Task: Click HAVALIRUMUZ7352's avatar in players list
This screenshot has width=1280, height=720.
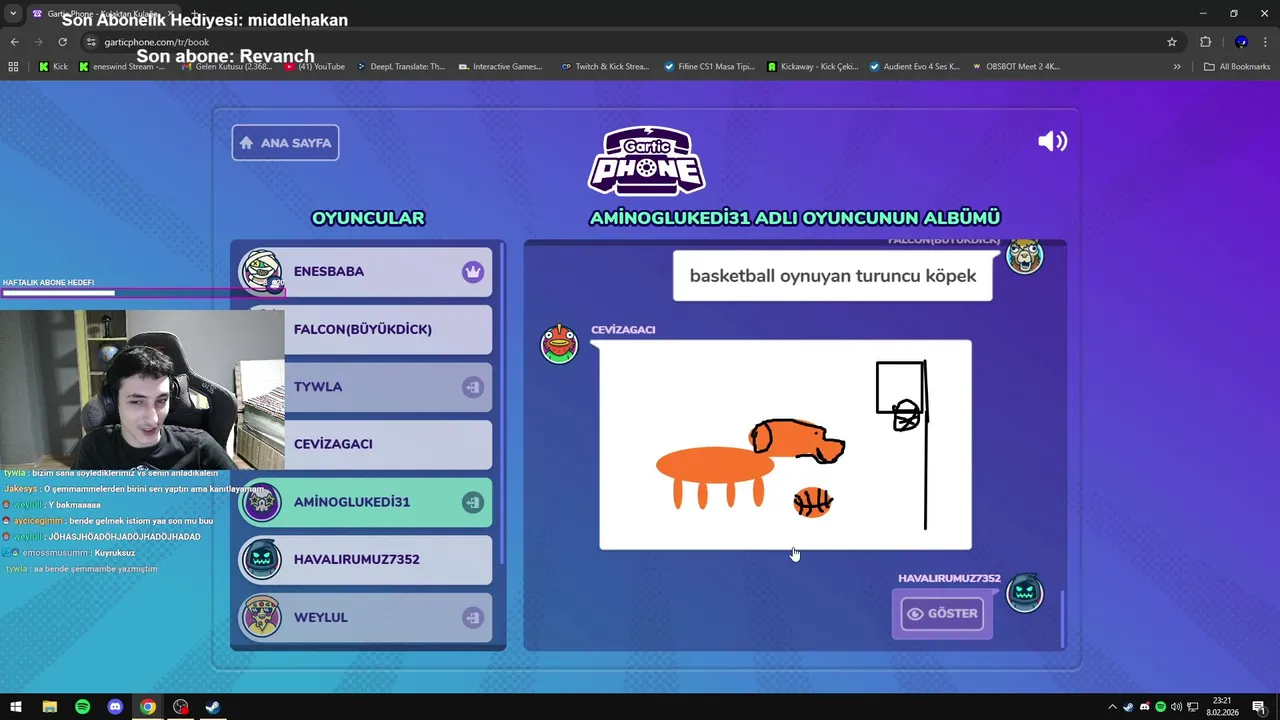Action: pyautogui.click(x=261, y=560)
